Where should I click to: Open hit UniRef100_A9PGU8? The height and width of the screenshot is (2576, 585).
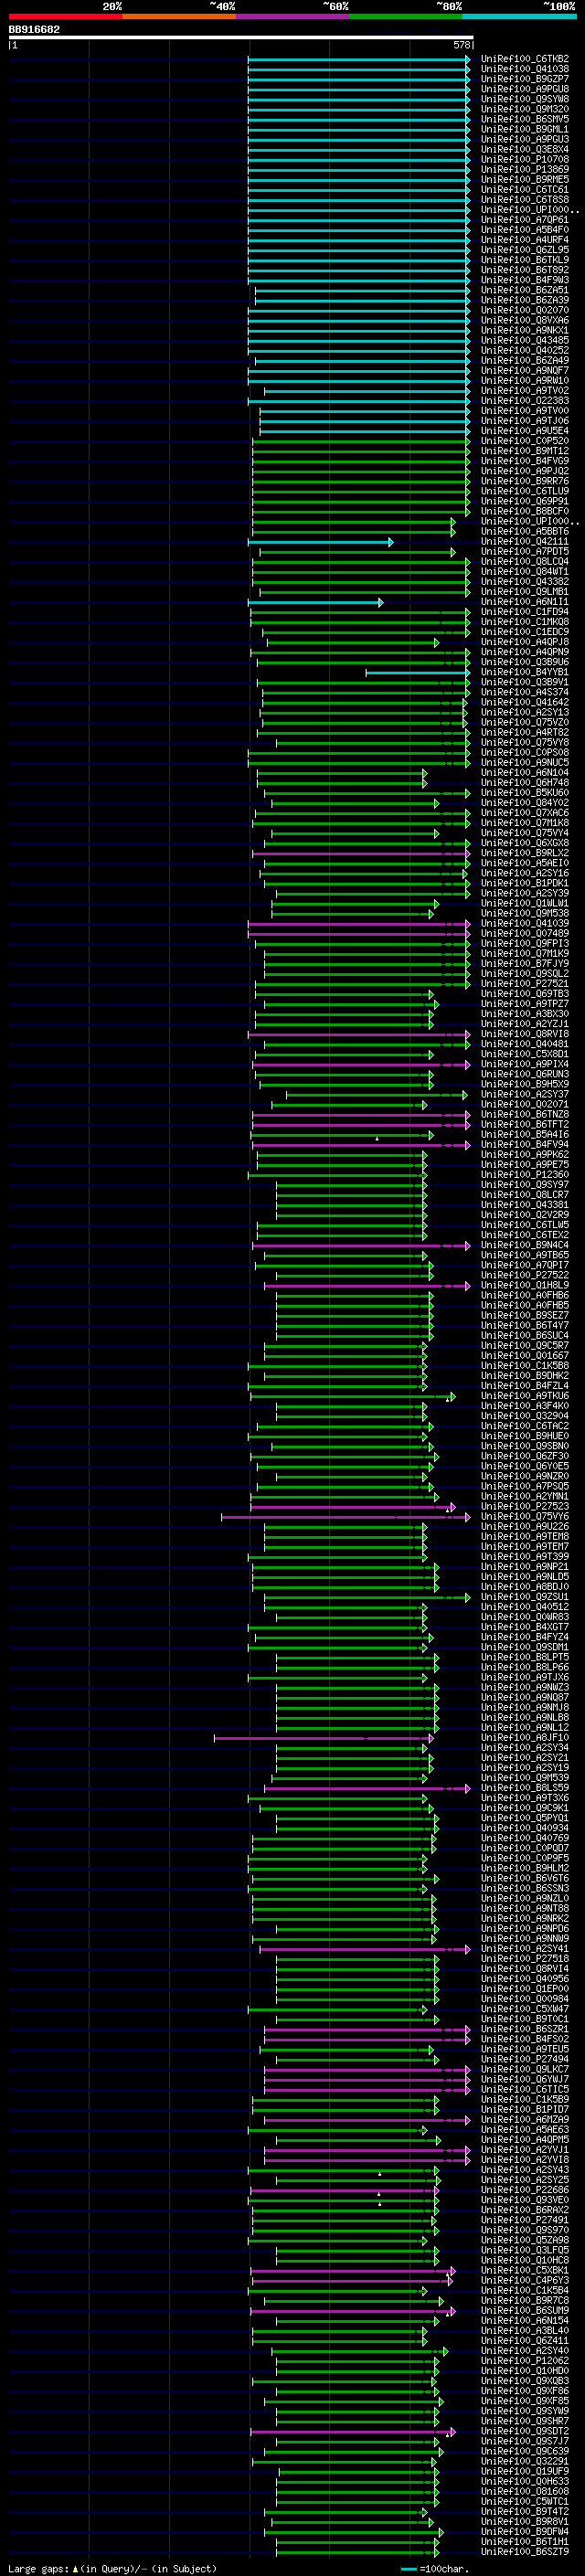[525, 89]
